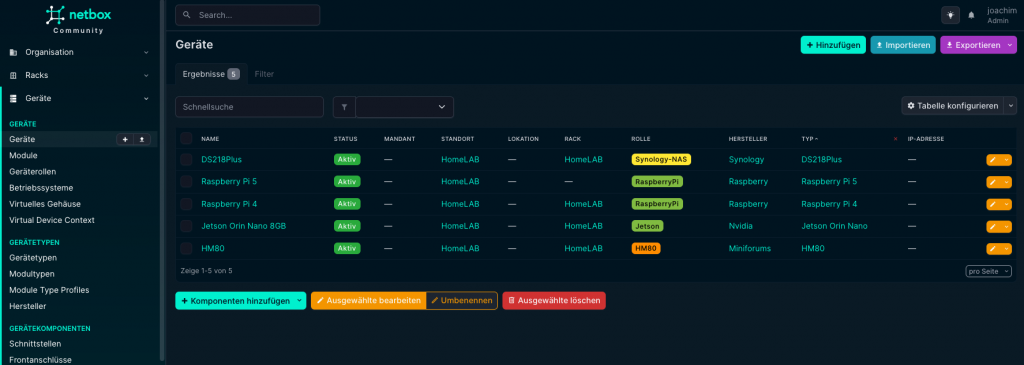The height and width of the screenshot is (365, 1024).
Task: Select the checkbox for Raspberry Pi 4
Action: 187,204
